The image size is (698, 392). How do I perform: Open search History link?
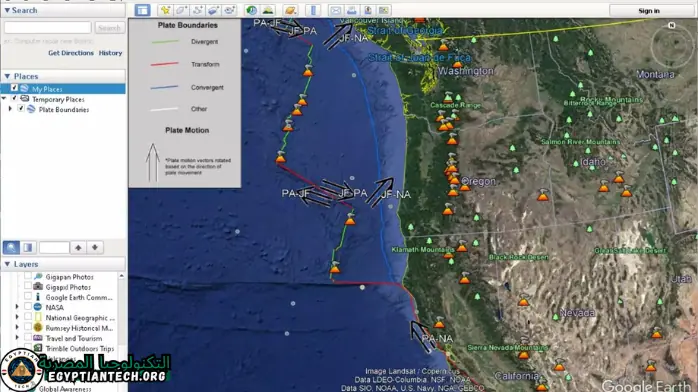tap(110, 53)
